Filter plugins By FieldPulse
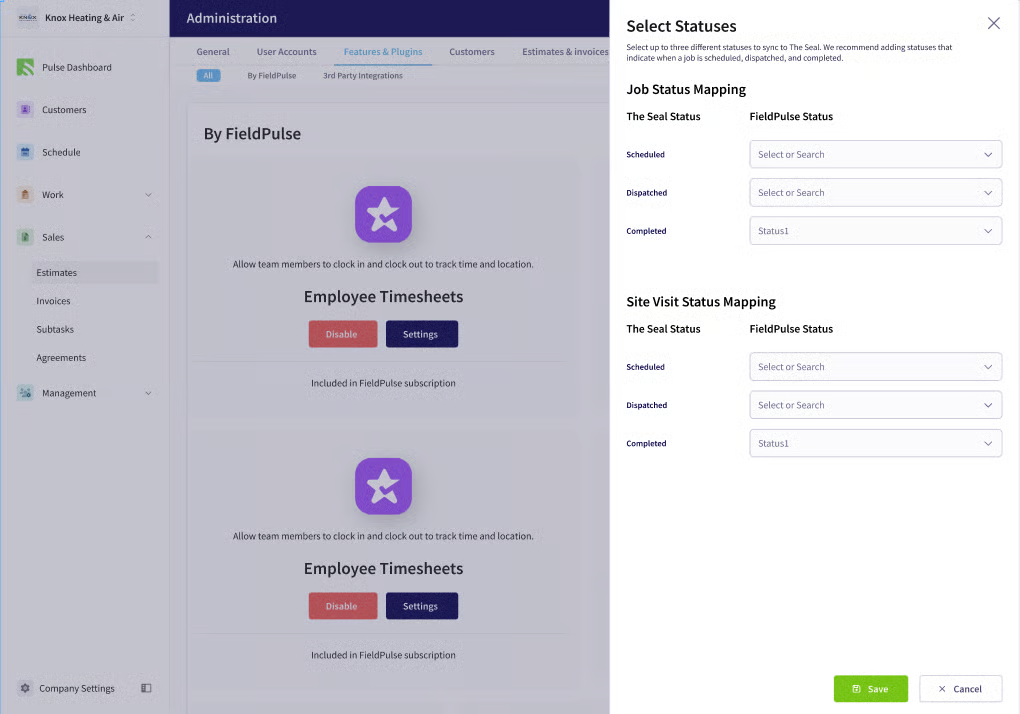 (271, 75)
